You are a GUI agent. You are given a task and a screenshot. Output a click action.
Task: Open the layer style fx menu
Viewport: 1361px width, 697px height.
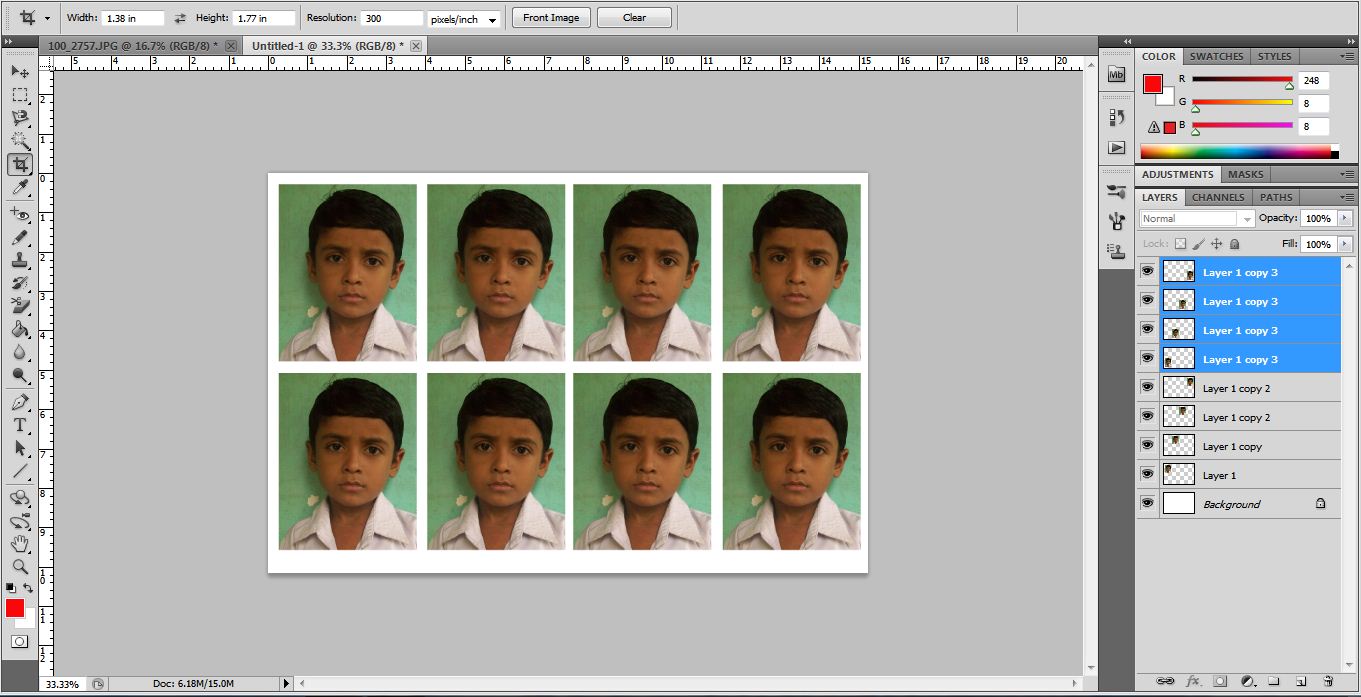(1192, 681)
